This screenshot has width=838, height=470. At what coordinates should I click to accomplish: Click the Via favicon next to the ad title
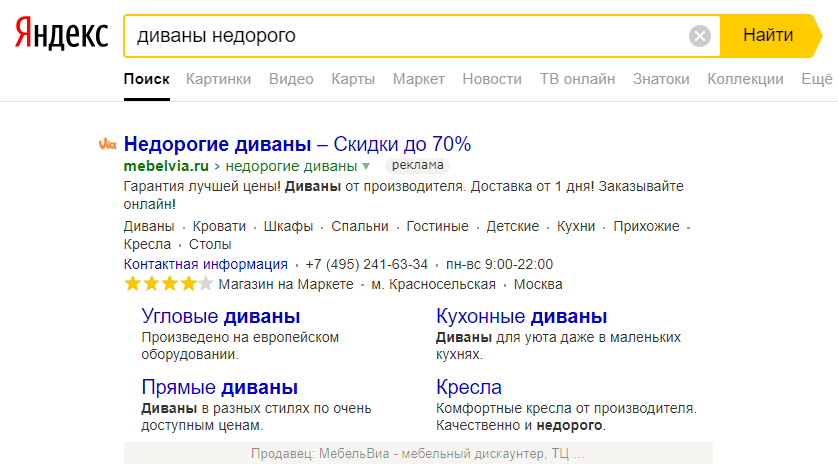coord(107,144)
